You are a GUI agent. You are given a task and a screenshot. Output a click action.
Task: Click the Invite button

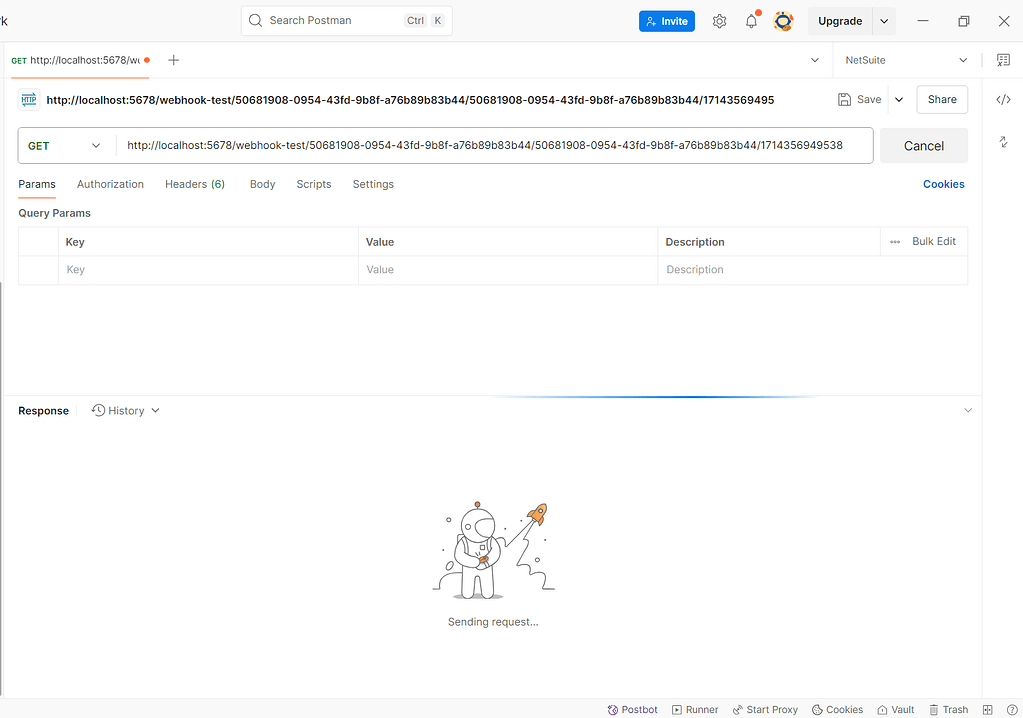click(666, 20)
